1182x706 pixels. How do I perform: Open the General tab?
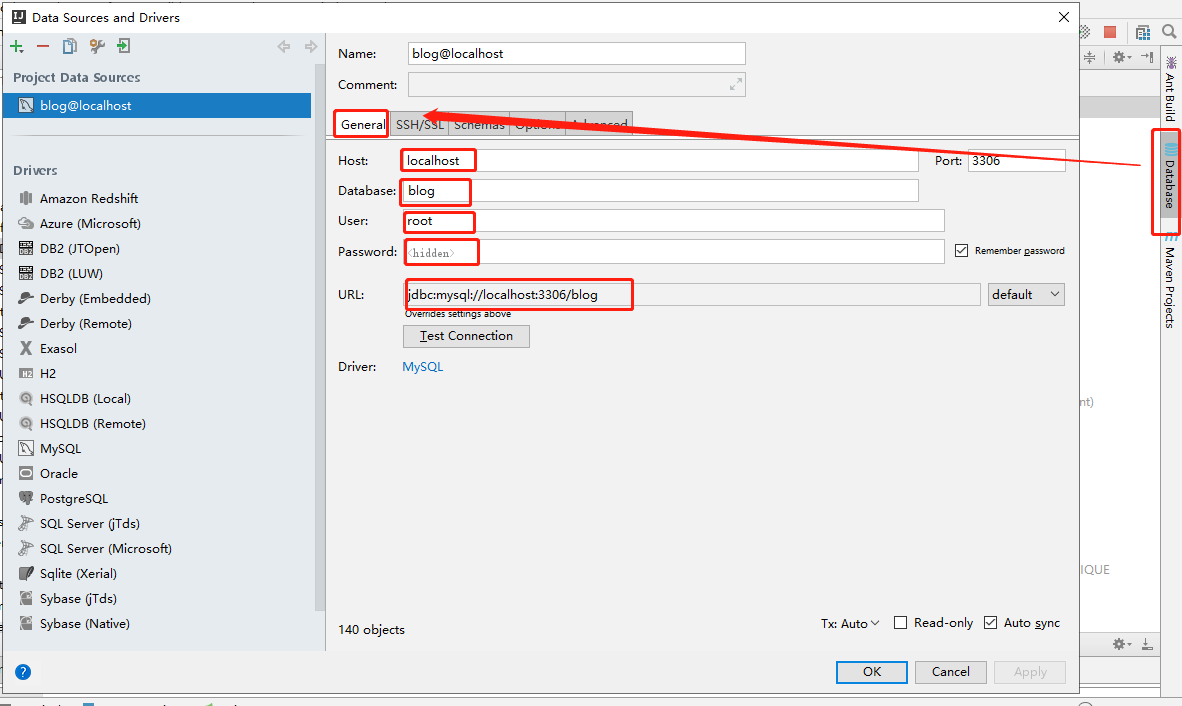coord(362,124)
